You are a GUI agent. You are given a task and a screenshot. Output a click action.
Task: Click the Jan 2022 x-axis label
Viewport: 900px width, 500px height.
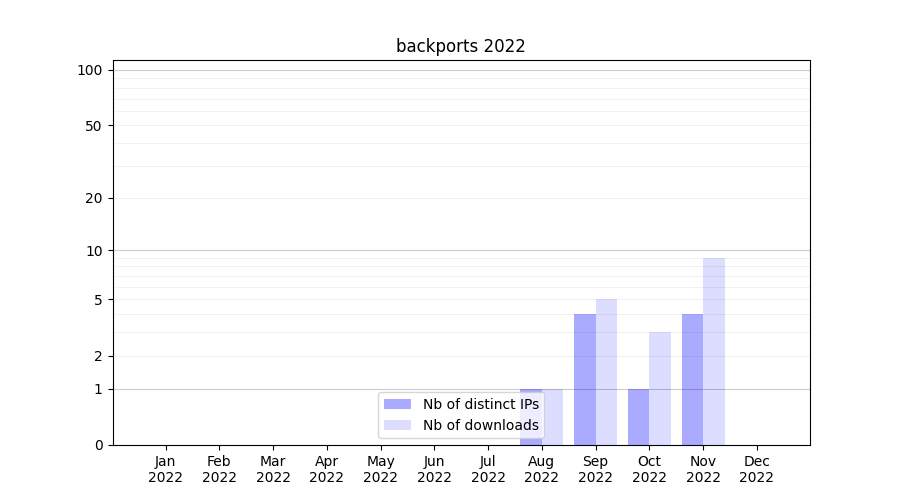pos(165,469)
